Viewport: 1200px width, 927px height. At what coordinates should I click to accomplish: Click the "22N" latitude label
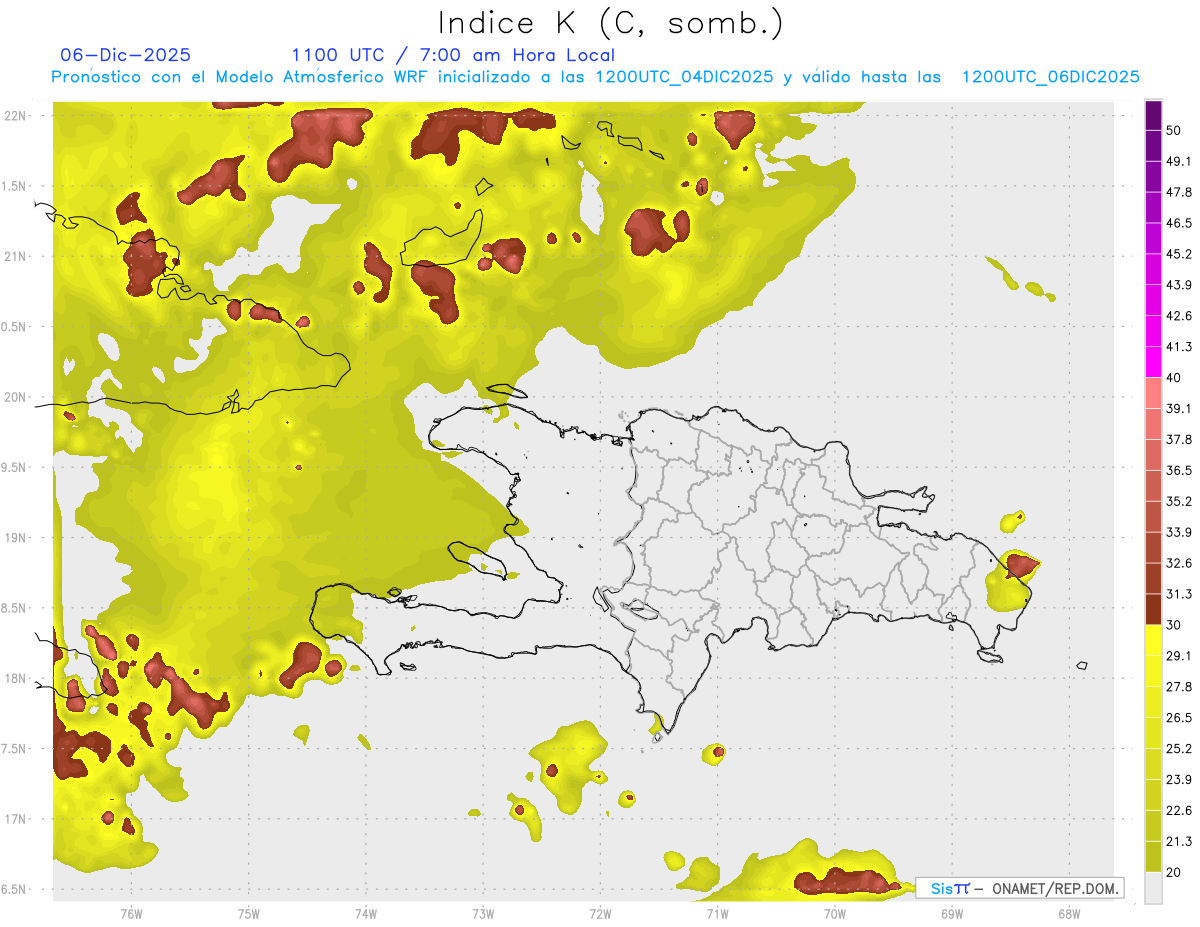pos(16,116)
